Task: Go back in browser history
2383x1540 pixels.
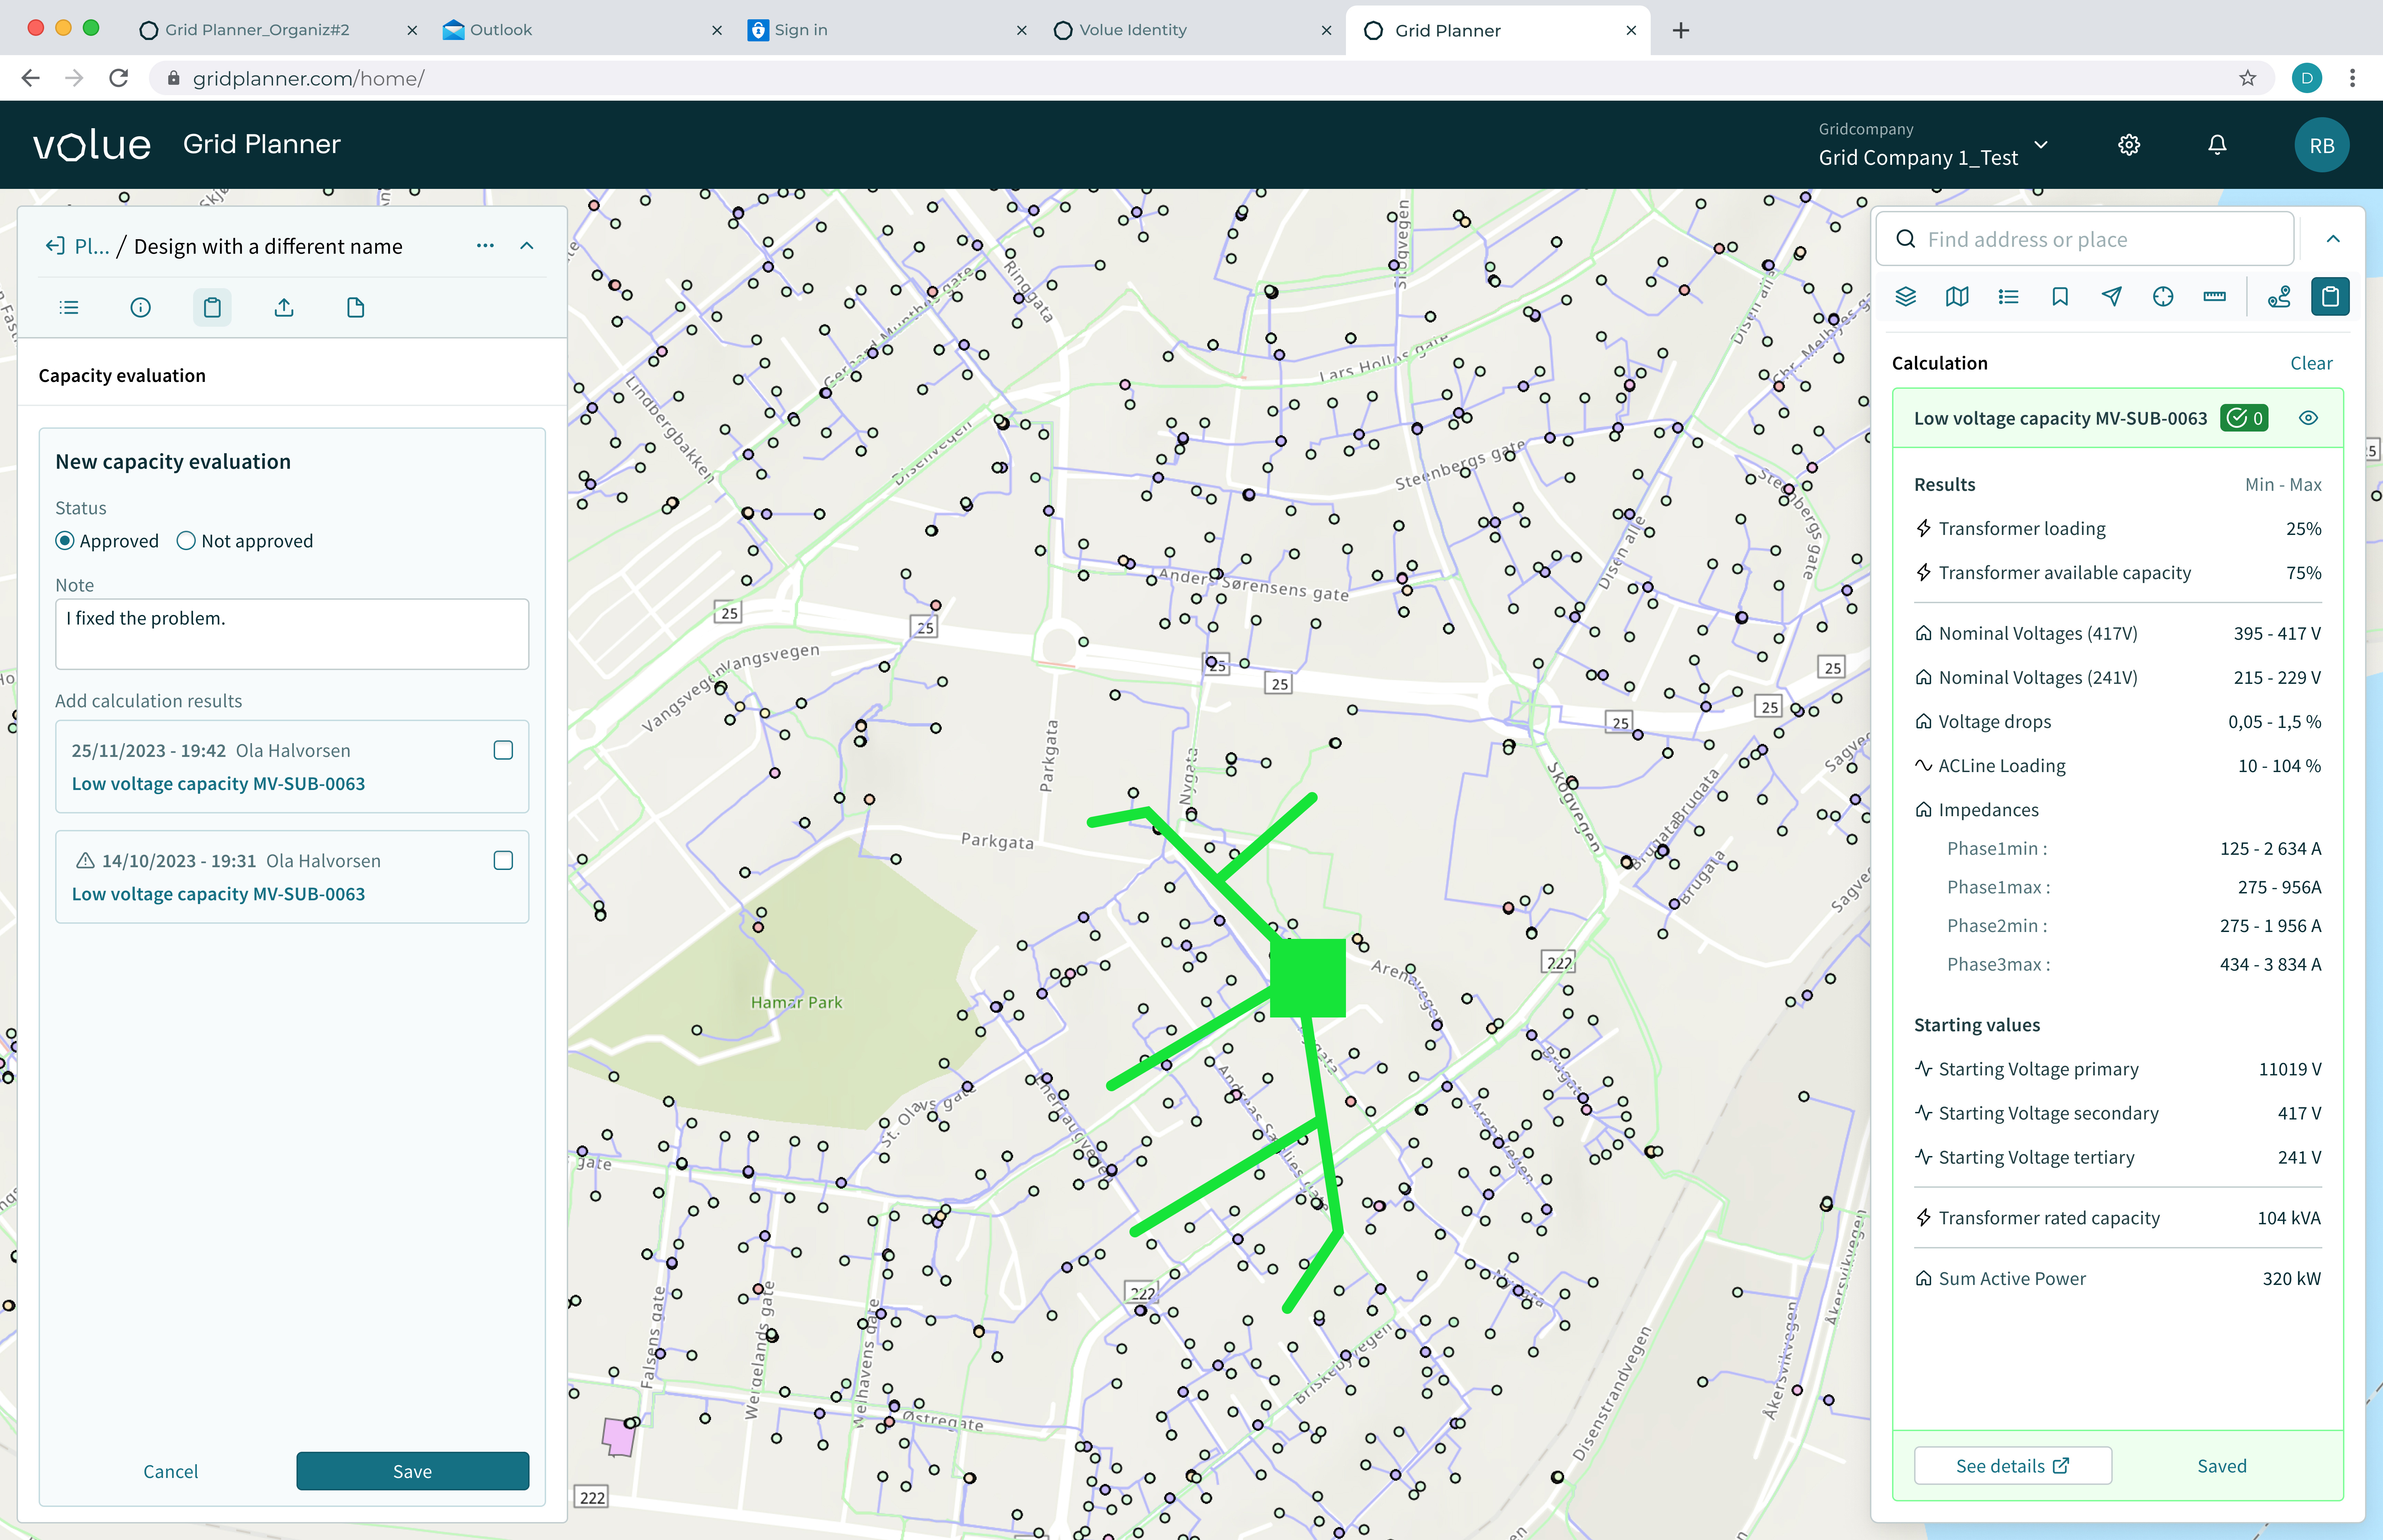Action: point(31,78)
